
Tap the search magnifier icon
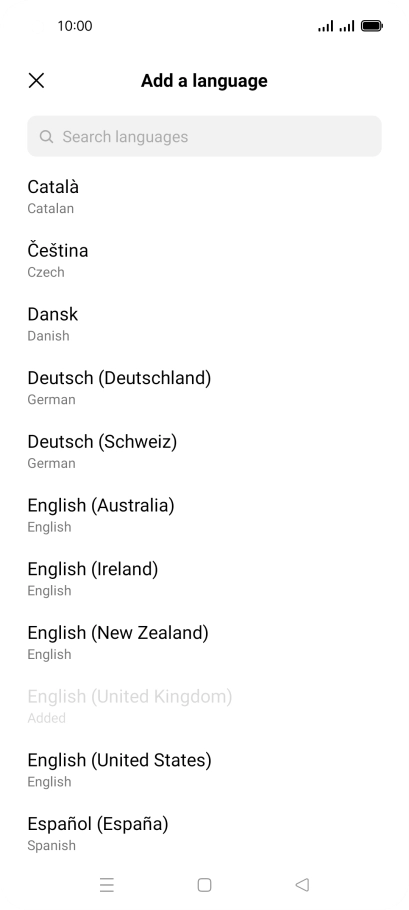[46, 136]
